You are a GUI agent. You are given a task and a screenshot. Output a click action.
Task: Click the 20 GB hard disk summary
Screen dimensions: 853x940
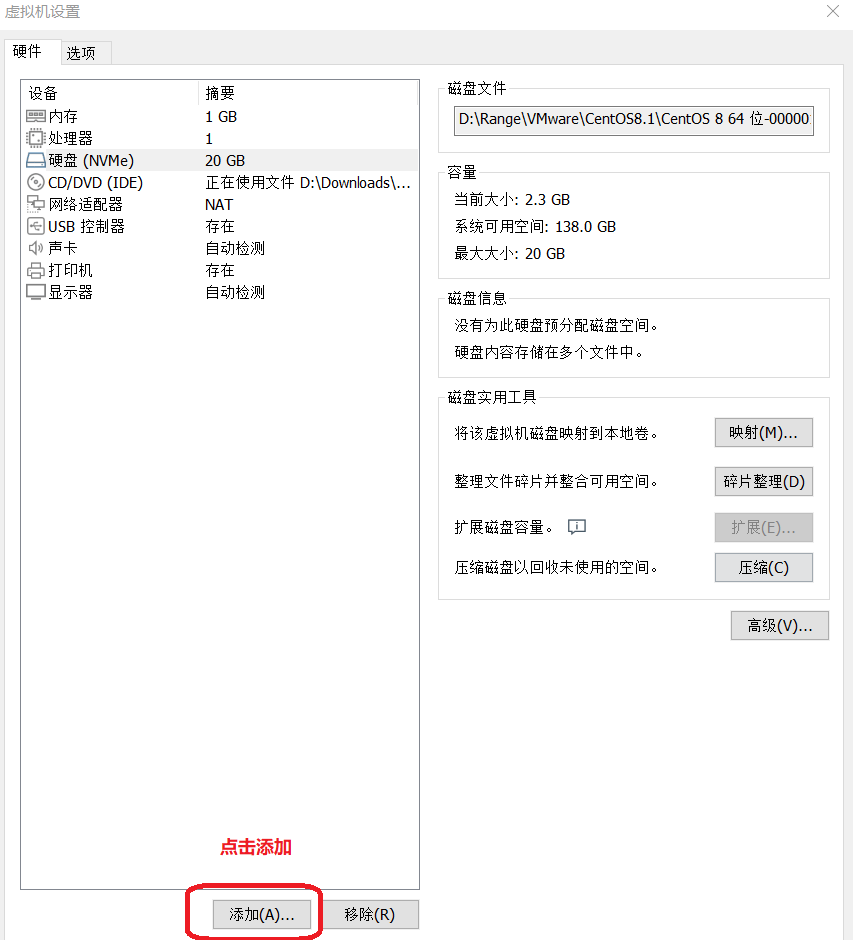[x=225, y=161]
